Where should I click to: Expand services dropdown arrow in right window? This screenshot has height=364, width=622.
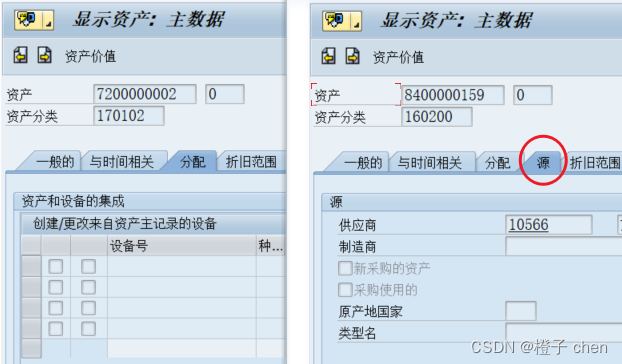356,21
